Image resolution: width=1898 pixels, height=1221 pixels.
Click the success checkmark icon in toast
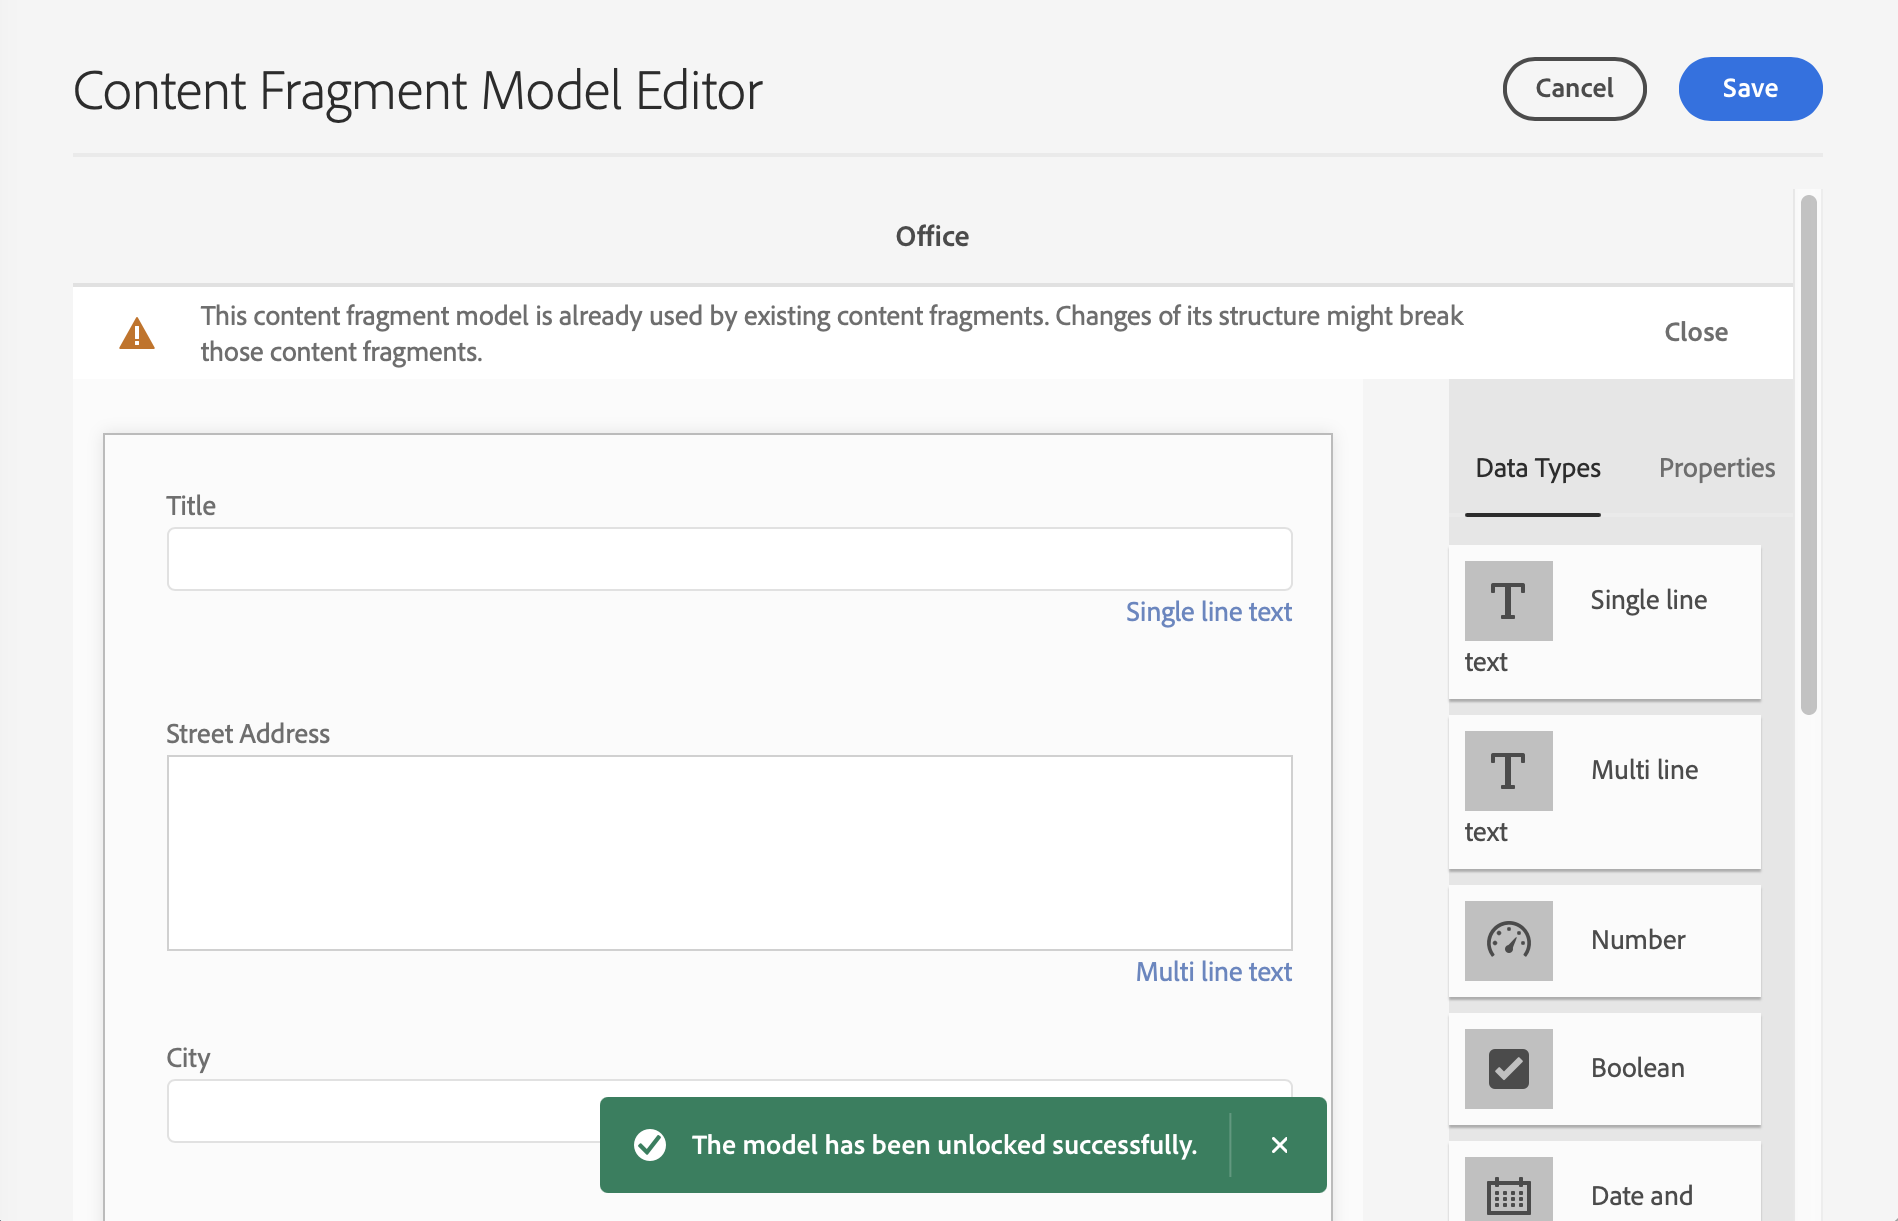click(650, 1145)
